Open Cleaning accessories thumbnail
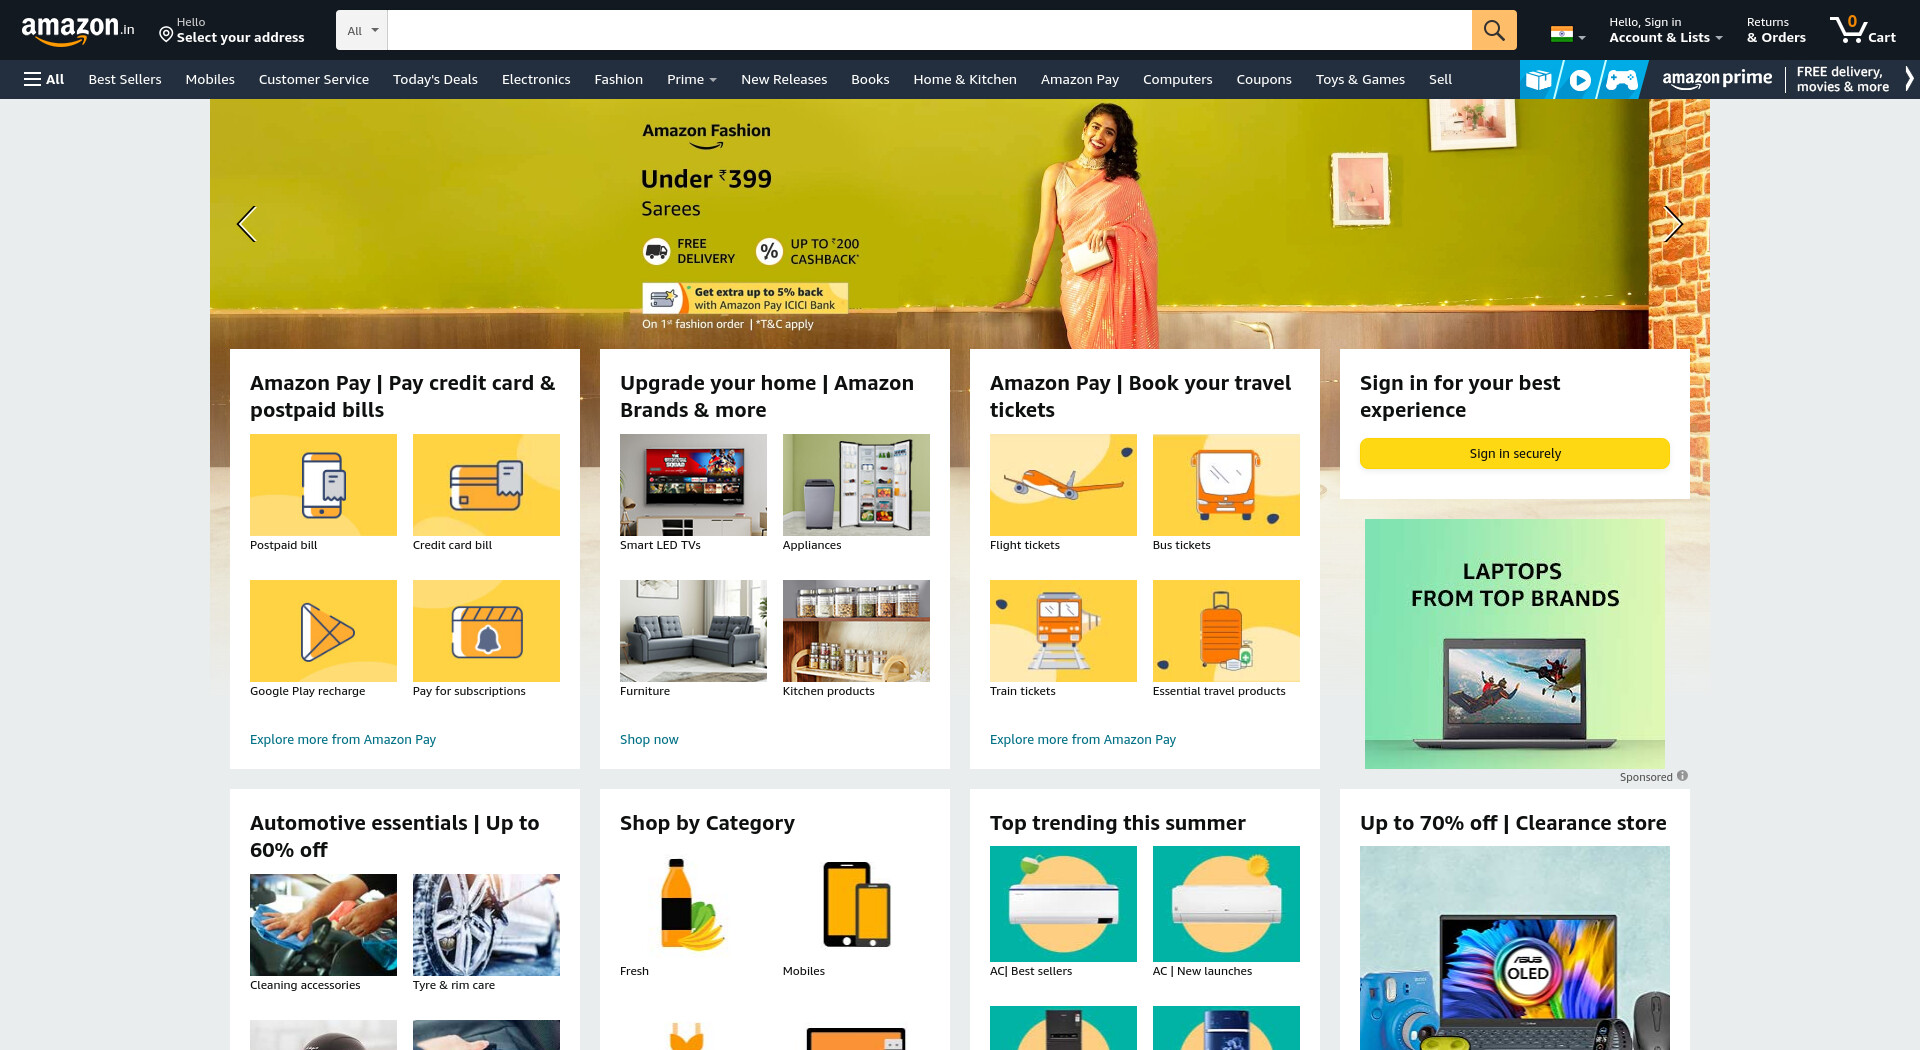Screen dimensions: 1920x1050 323,925
